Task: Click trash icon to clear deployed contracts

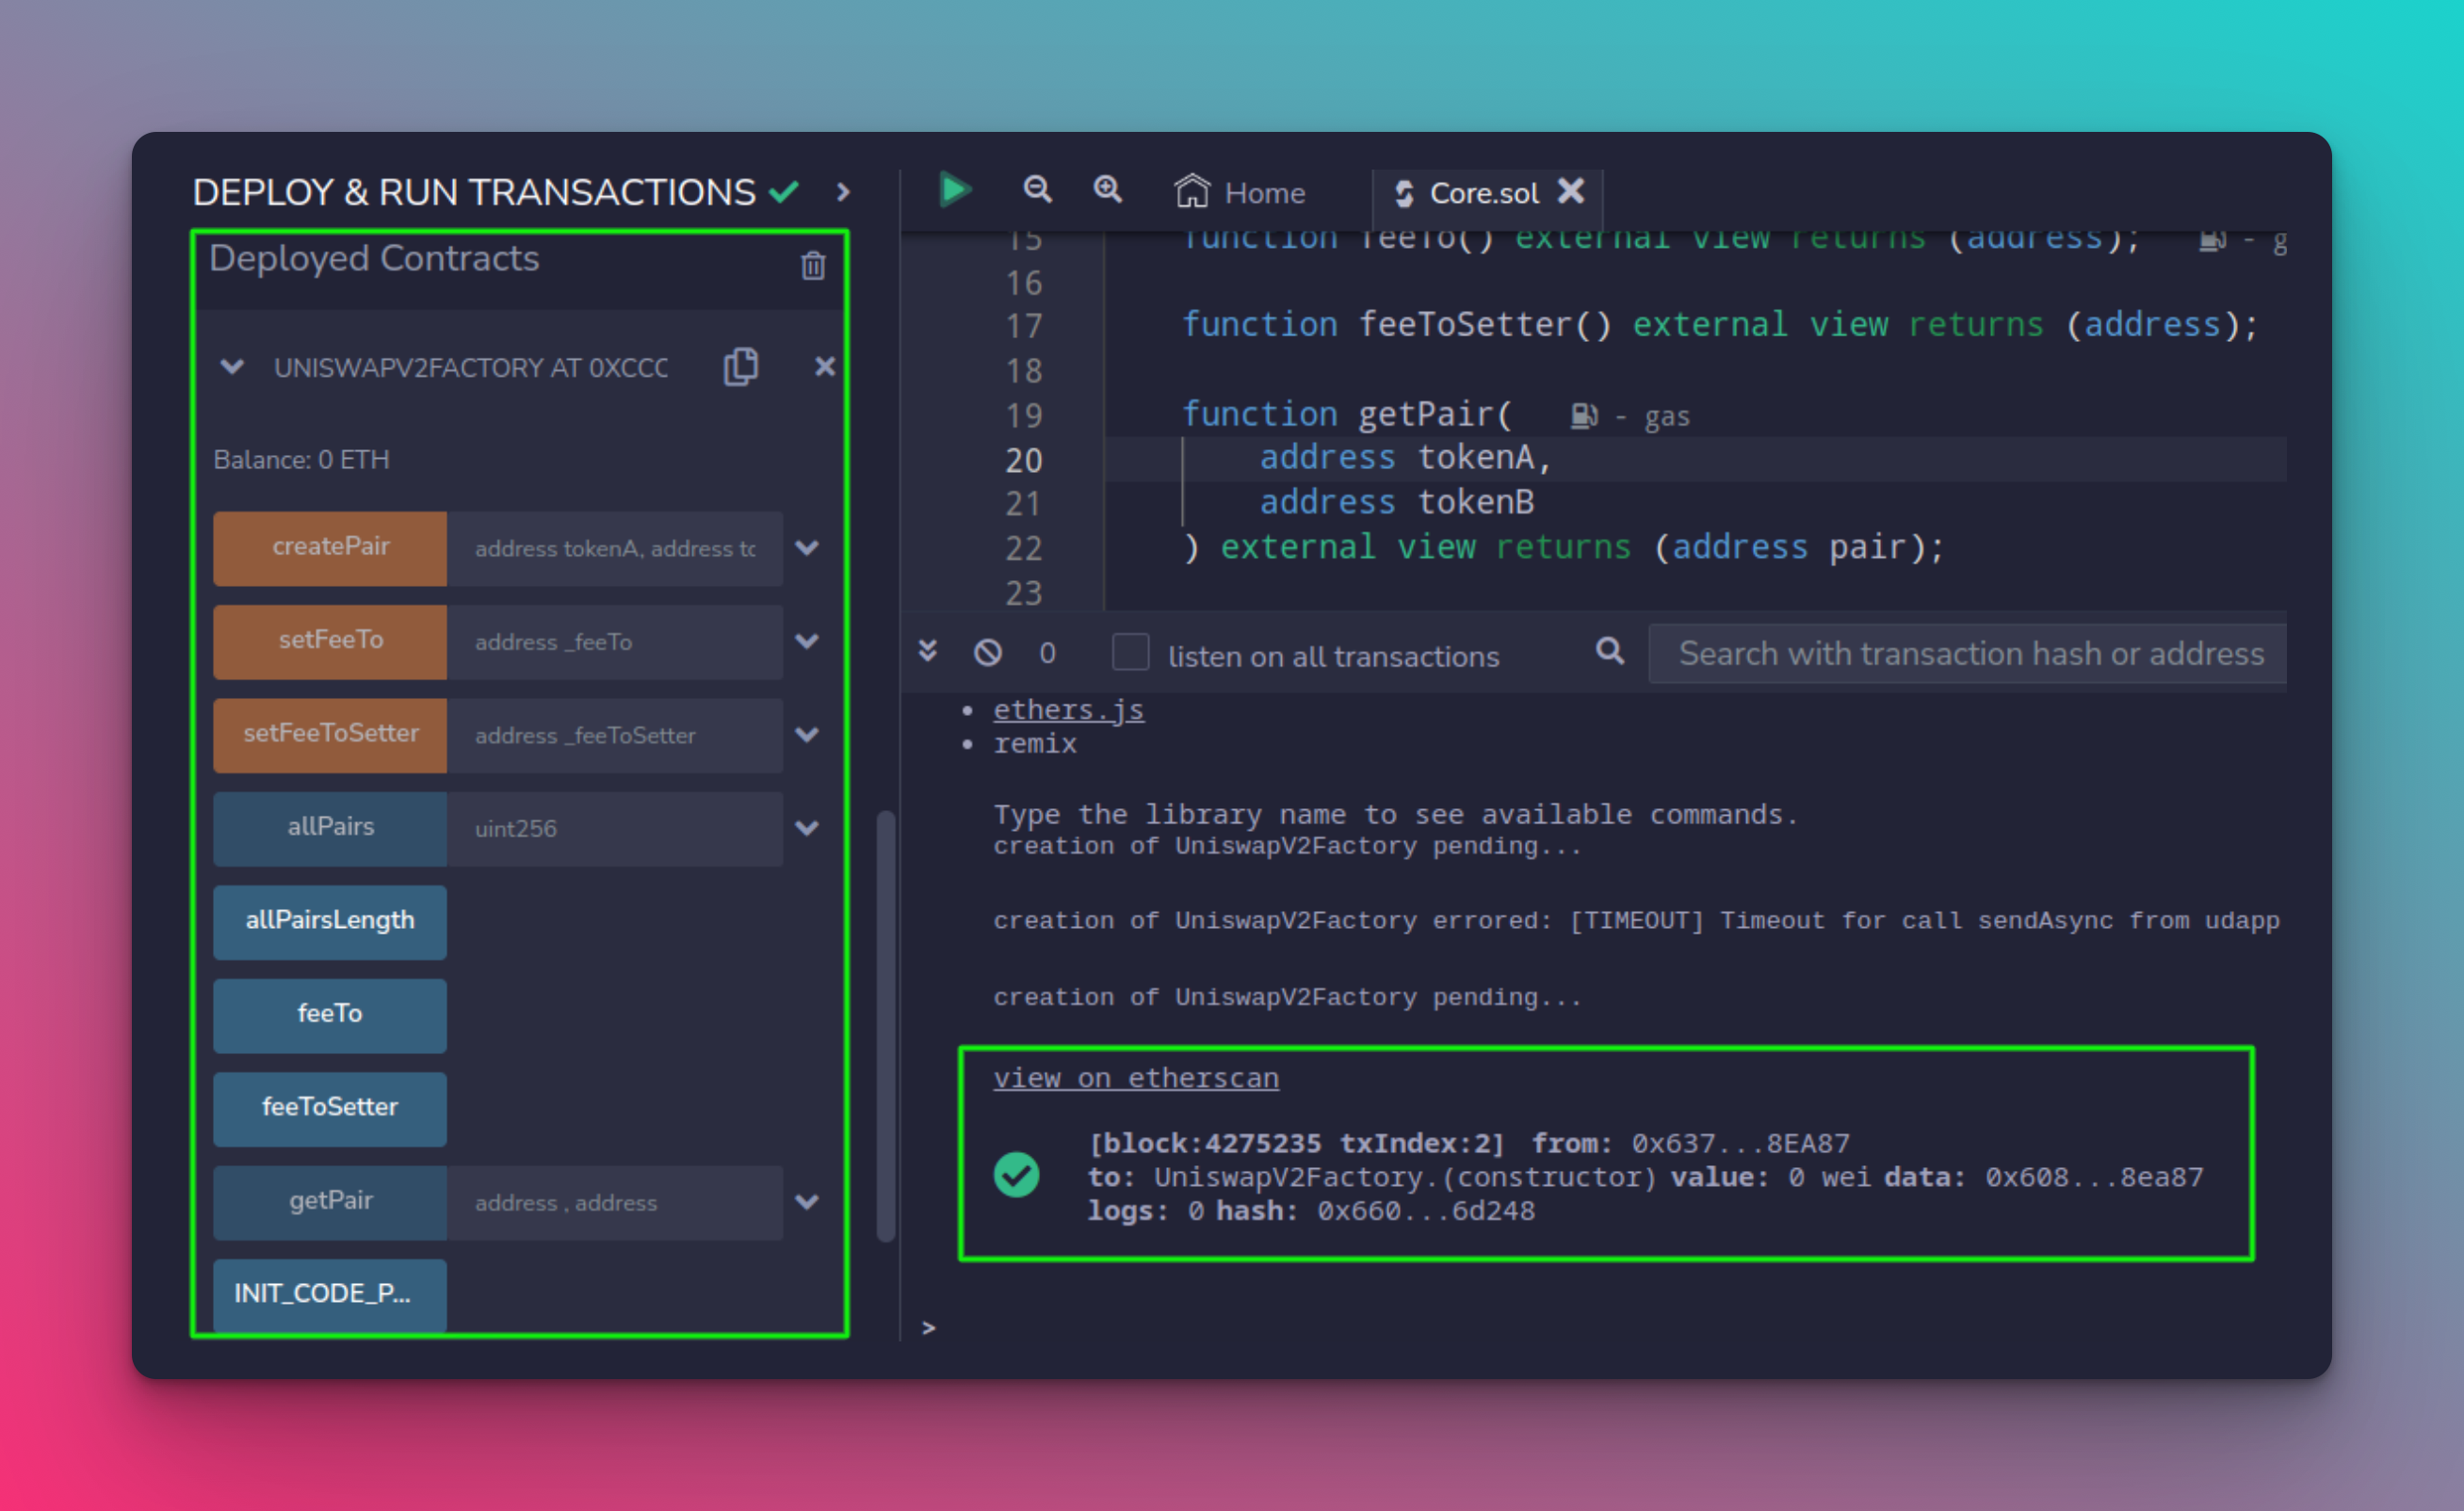Action: point(813,265)
